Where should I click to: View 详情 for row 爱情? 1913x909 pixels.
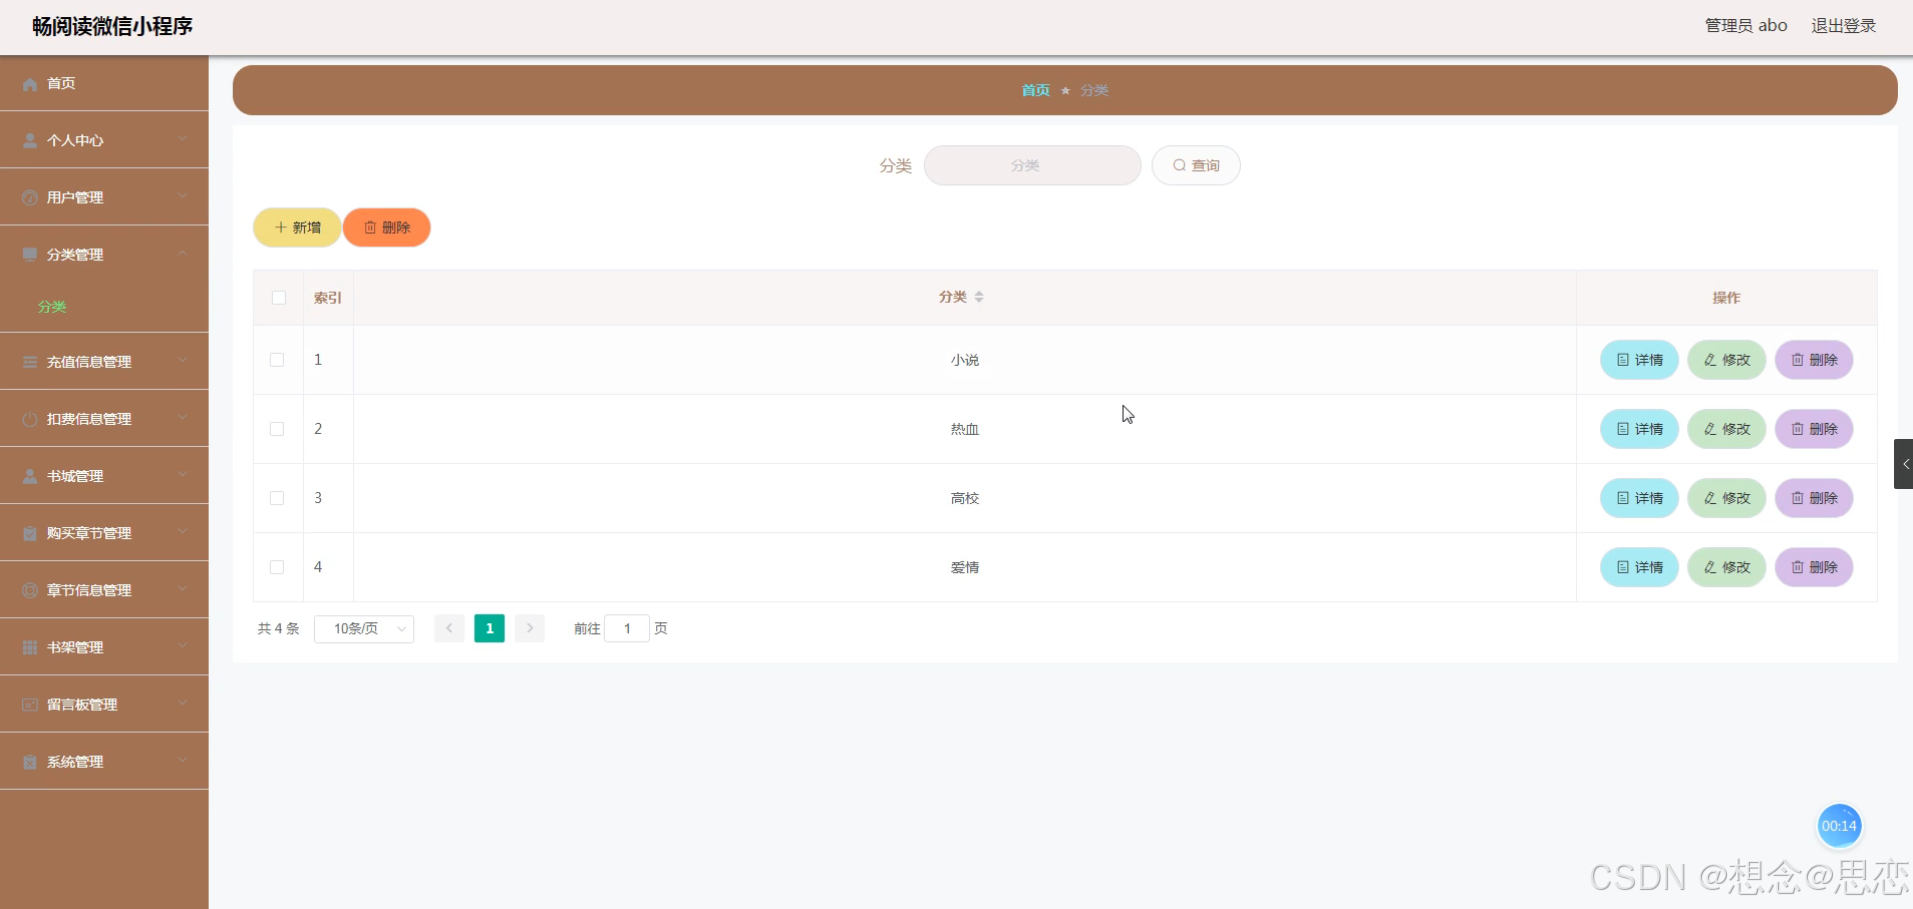1639,567
